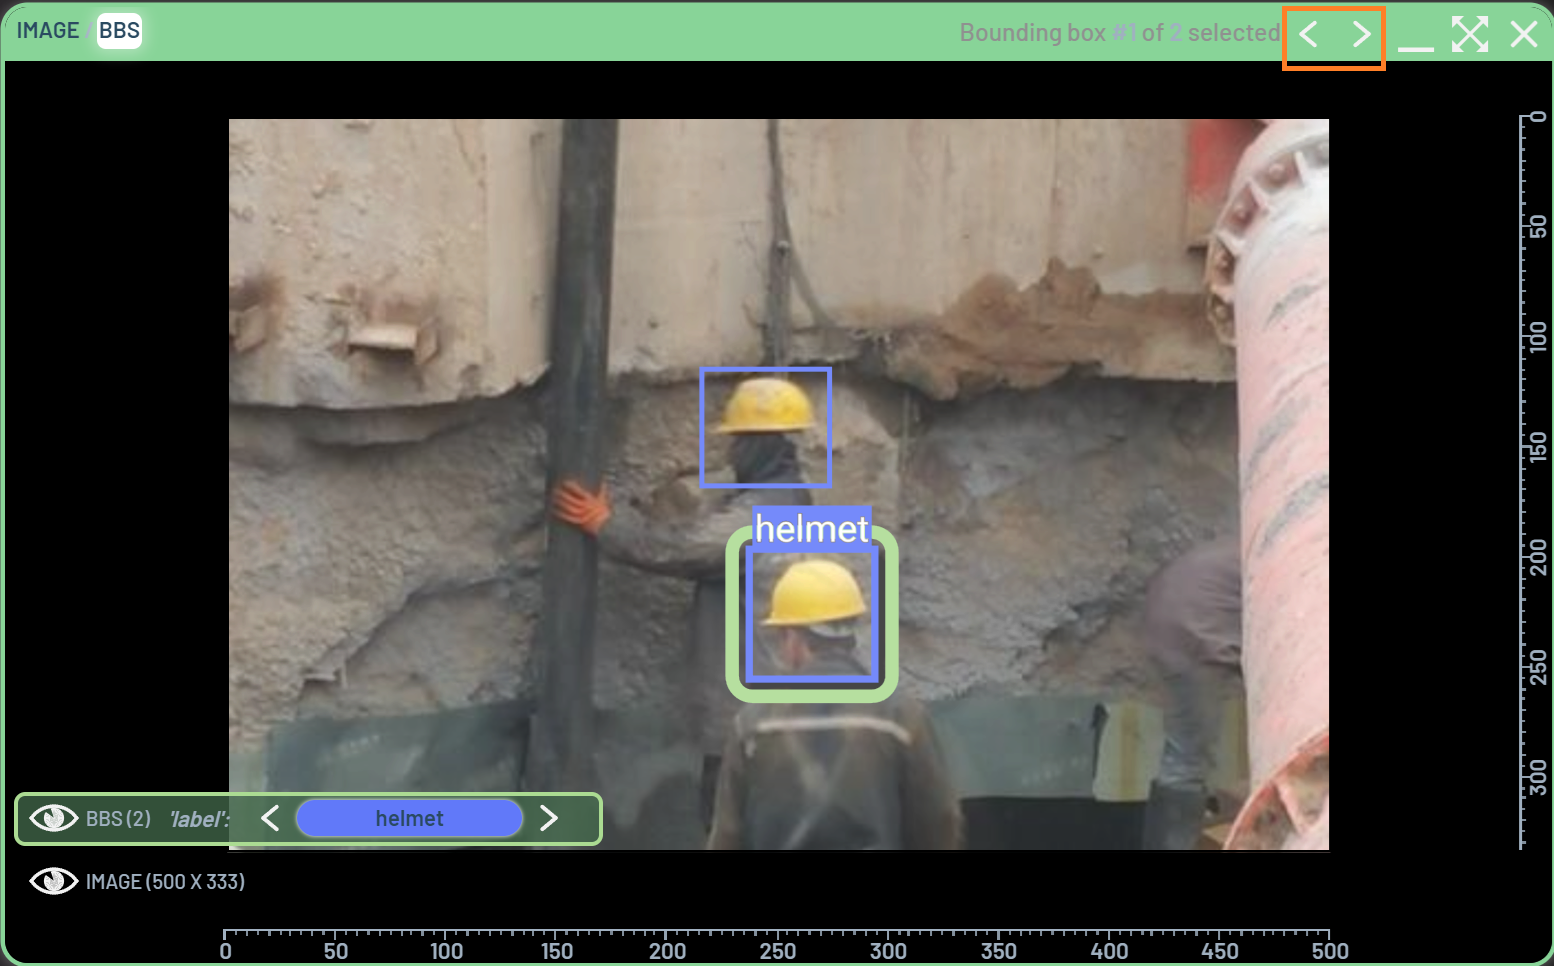This screenshot has height=970, width=1554.
Task: Click the 'label' attribute name
Action: (x=198, y=819)
